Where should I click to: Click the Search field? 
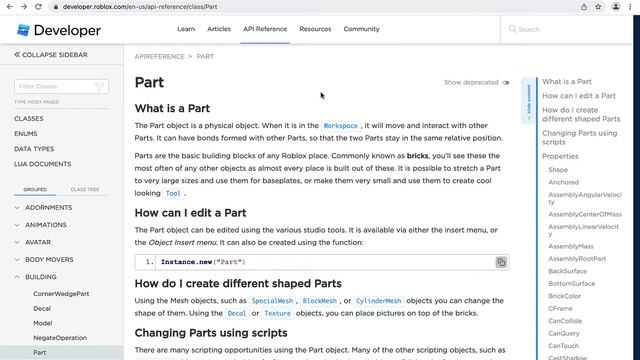tap(567, 29)
